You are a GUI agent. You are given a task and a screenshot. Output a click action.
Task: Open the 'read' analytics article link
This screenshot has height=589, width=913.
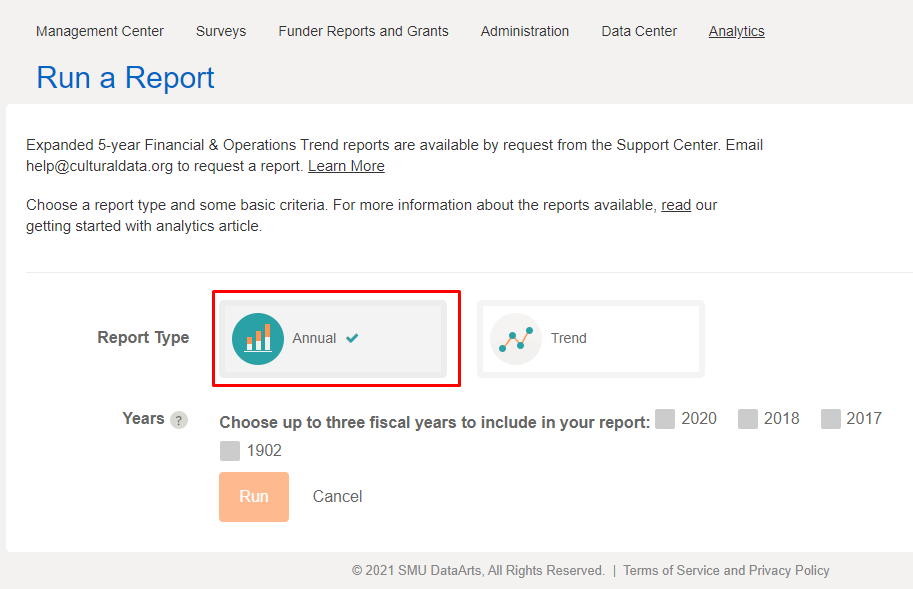[676, 205]
